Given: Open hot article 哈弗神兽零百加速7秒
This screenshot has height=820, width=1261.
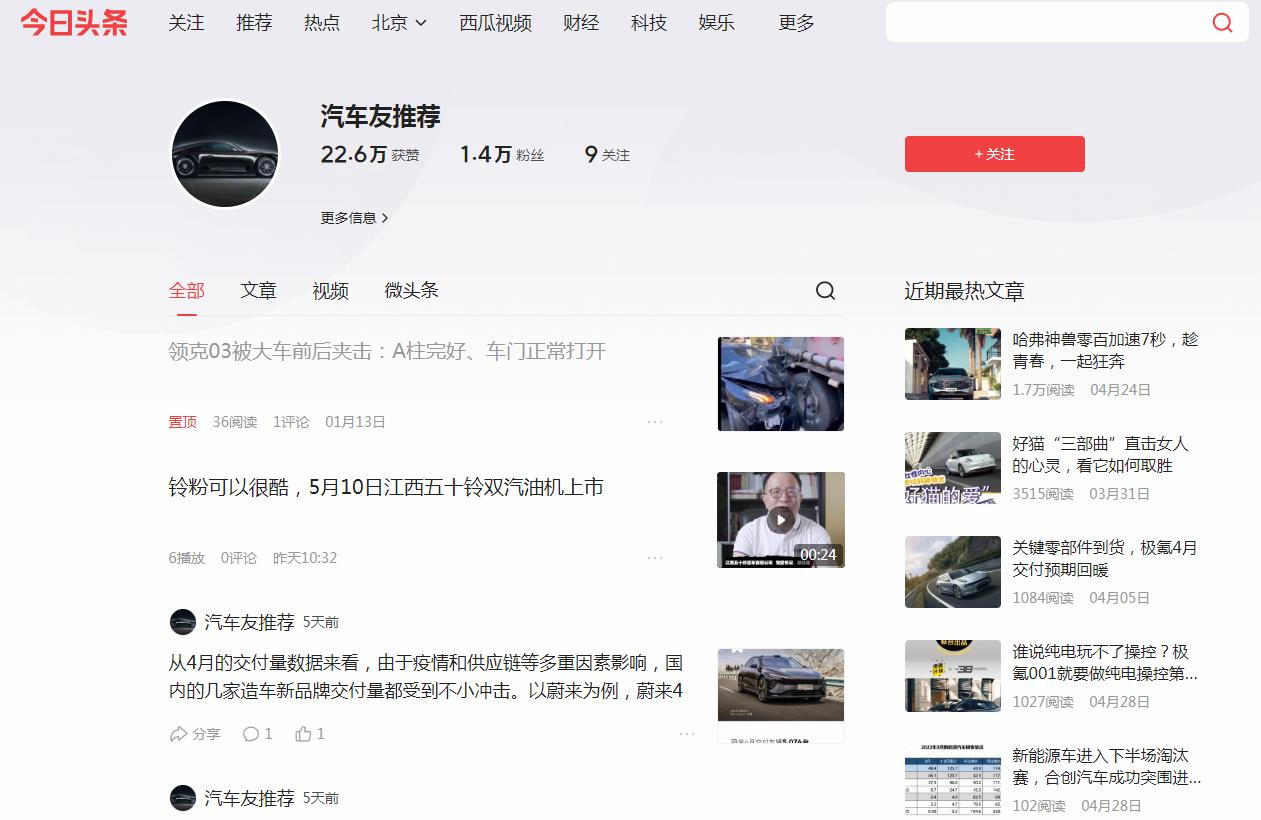Looking at the screenshot, I should click(1105, 350).
